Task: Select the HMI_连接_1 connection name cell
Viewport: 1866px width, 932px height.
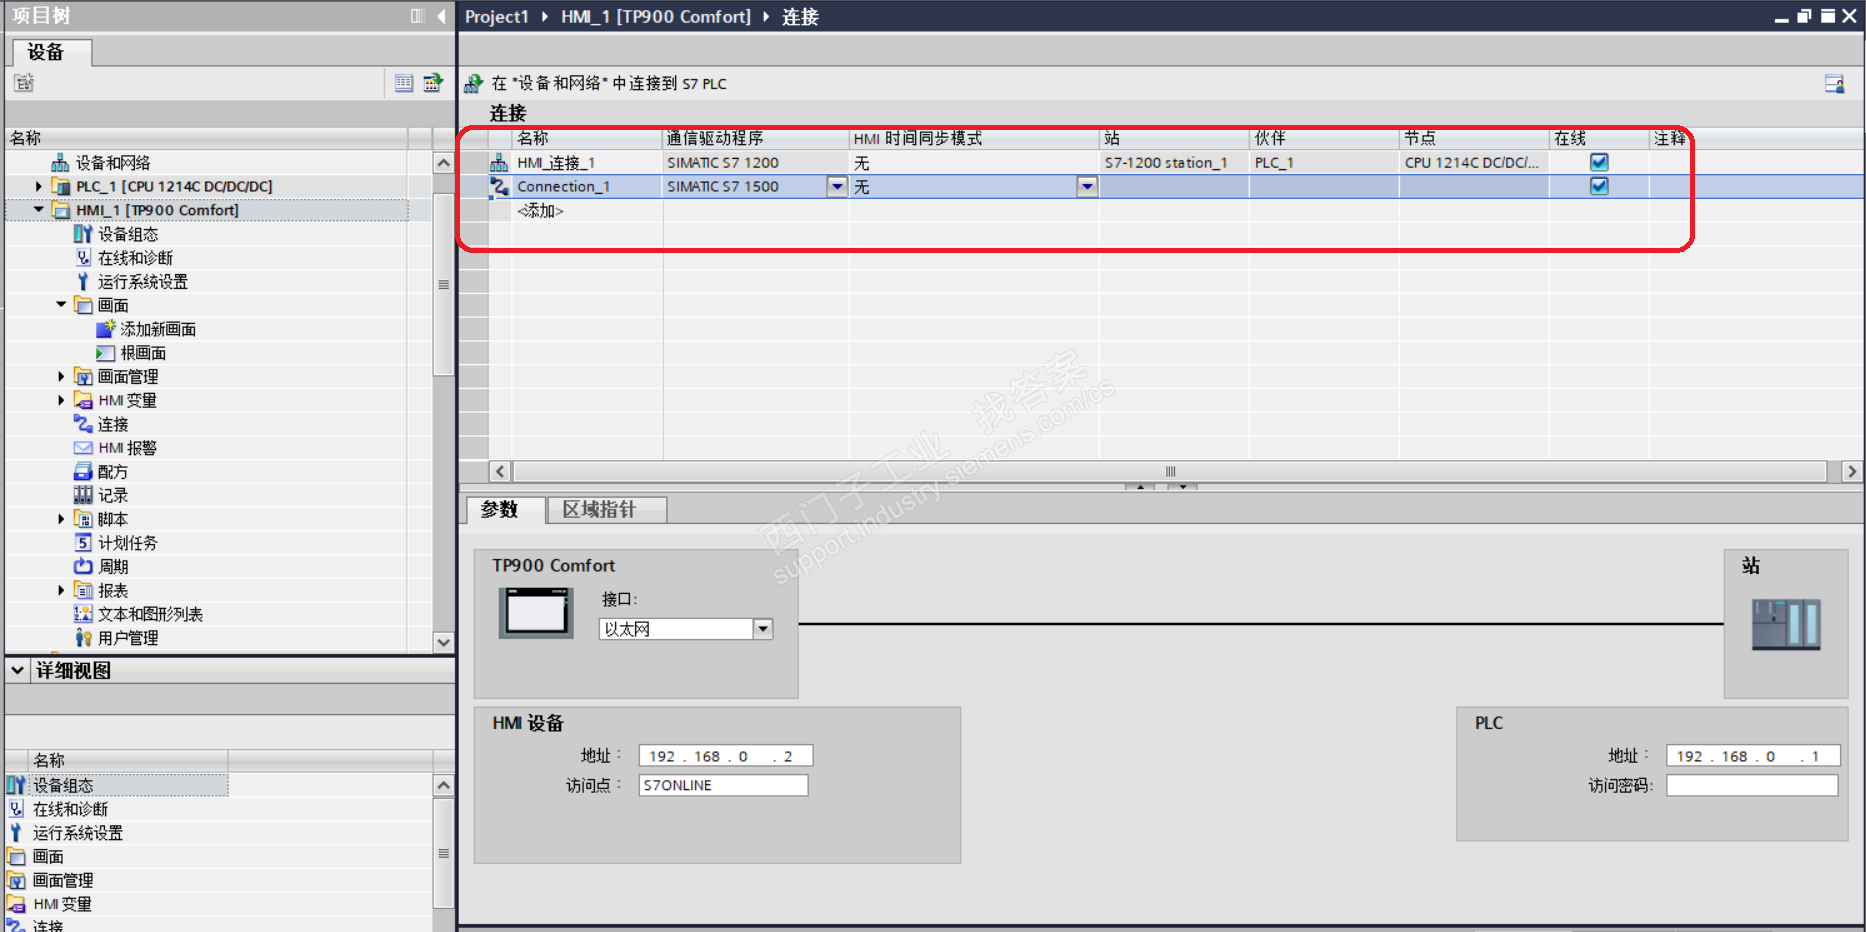Action: tap(587, 162)
